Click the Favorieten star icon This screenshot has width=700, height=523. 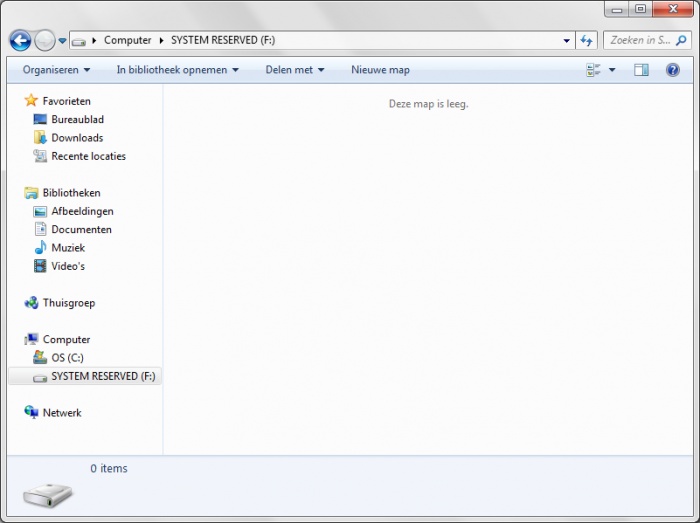31,100
